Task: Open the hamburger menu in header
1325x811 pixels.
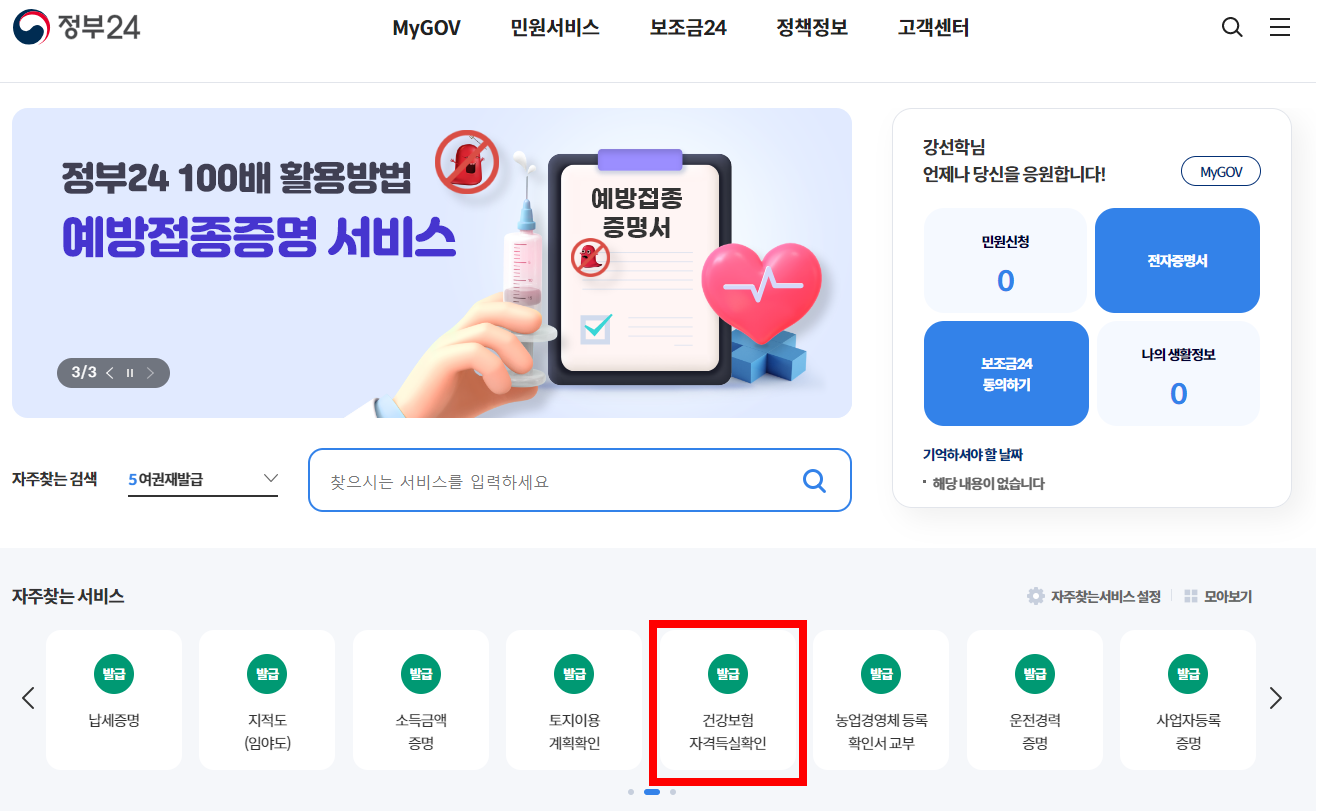Action: pos(1280,27)
